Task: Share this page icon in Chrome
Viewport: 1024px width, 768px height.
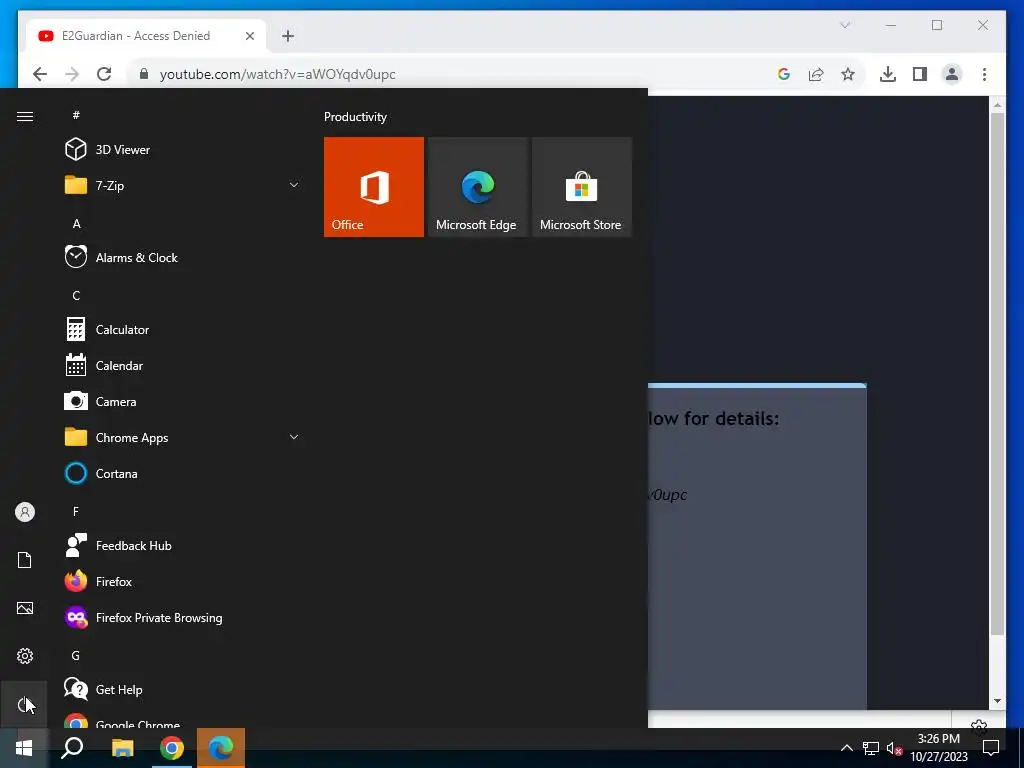Action: pyautogui.click(x=816, y=74)
